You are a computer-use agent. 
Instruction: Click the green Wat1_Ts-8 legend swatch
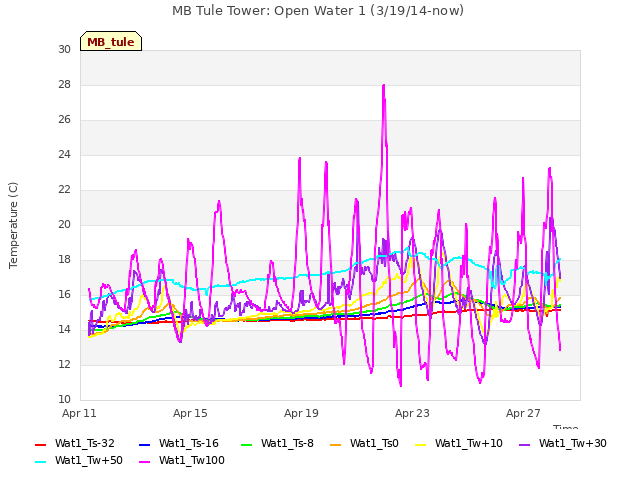247,444
